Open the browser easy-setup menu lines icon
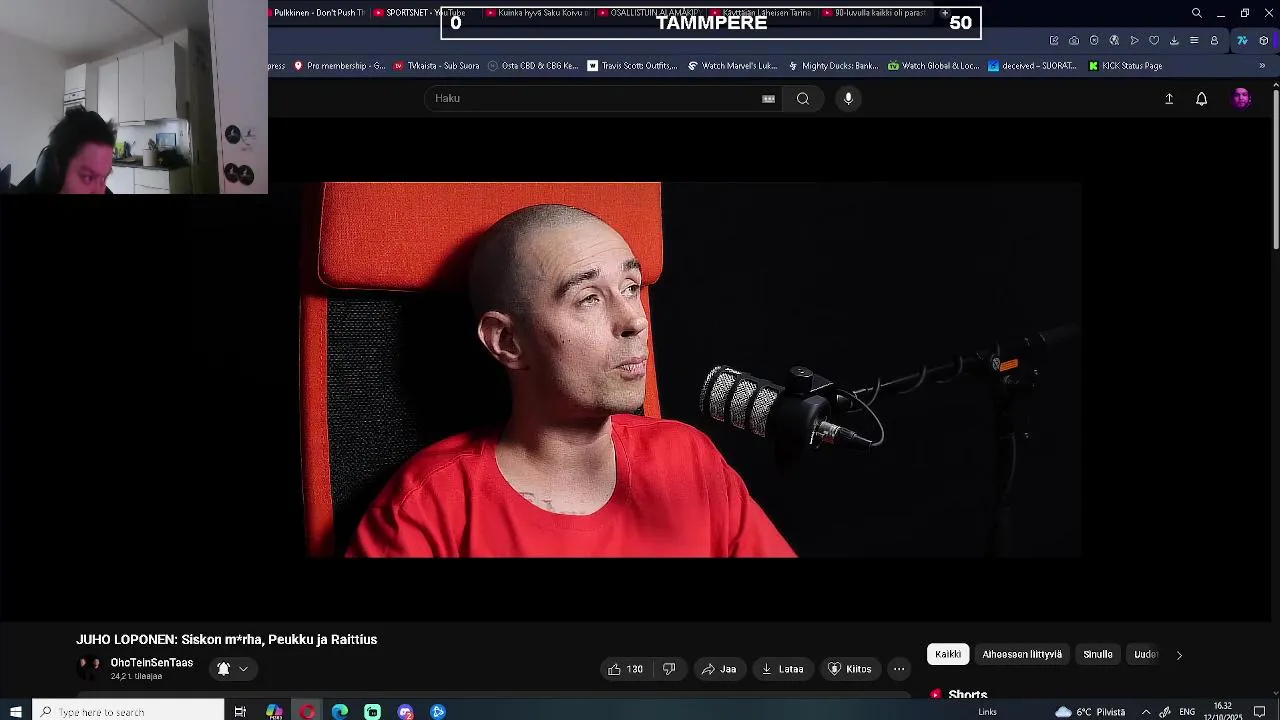Image resolution: width=1280 pixels, height=720 pixels. pos(1194,40)
